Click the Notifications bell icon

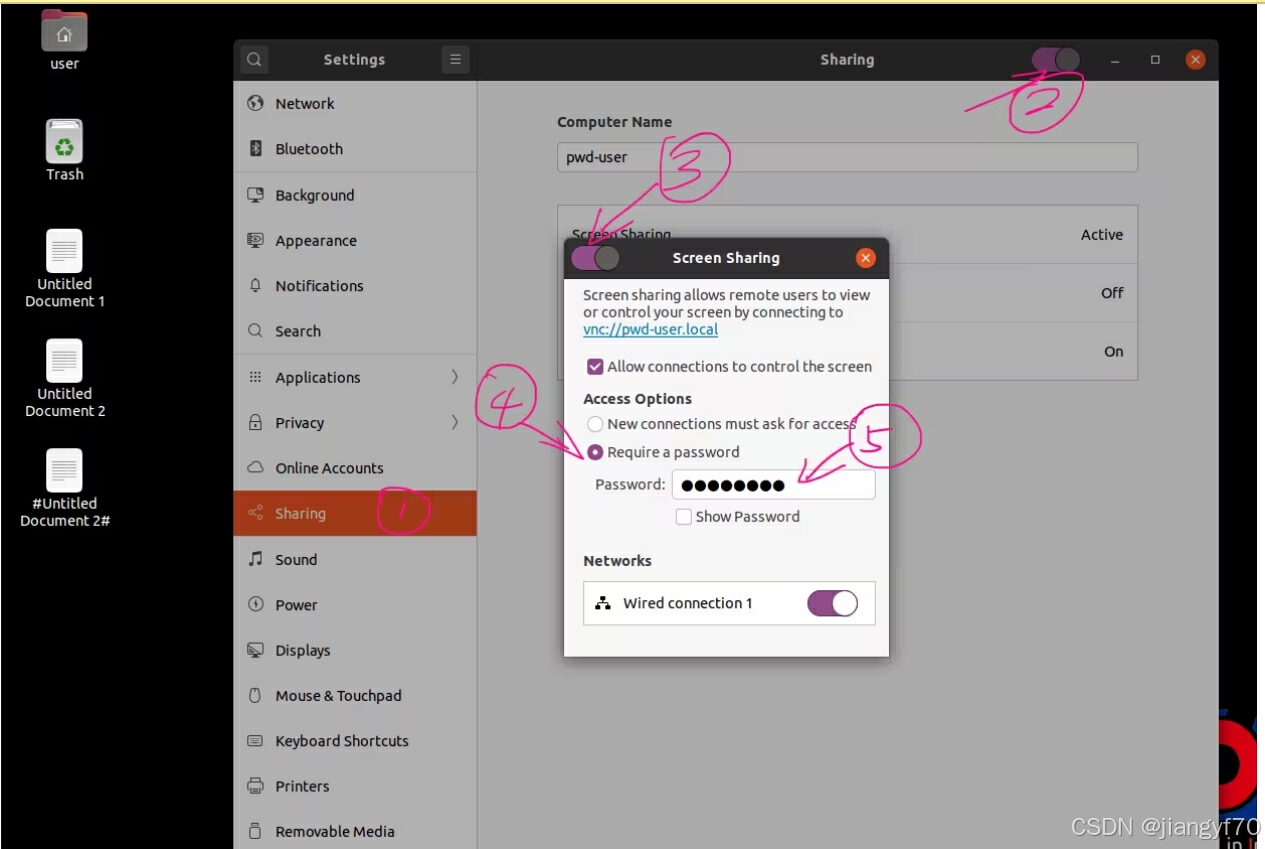click(255, 285)
